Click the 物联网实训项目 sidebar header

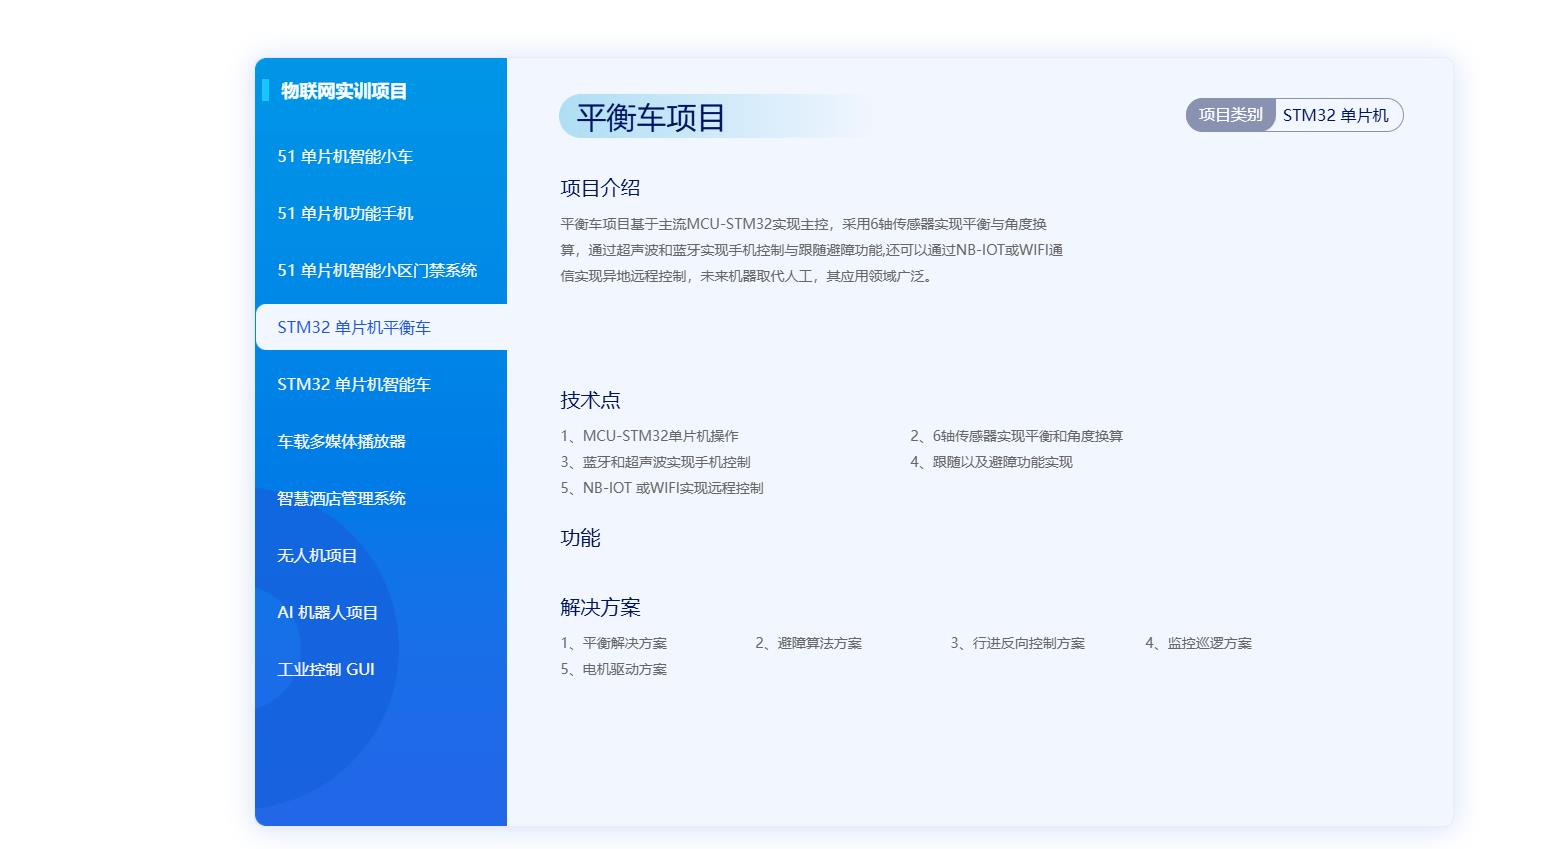tap(344, 91)
